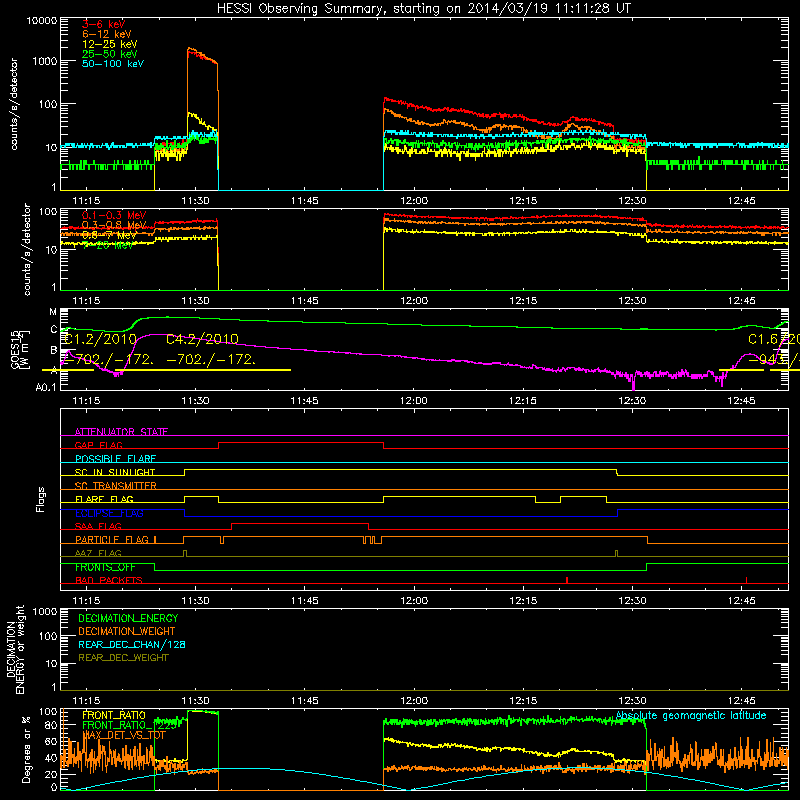
Task: Click the '10000' tick on the top plot
Action: pyautogui.click(x=42, y=20)
